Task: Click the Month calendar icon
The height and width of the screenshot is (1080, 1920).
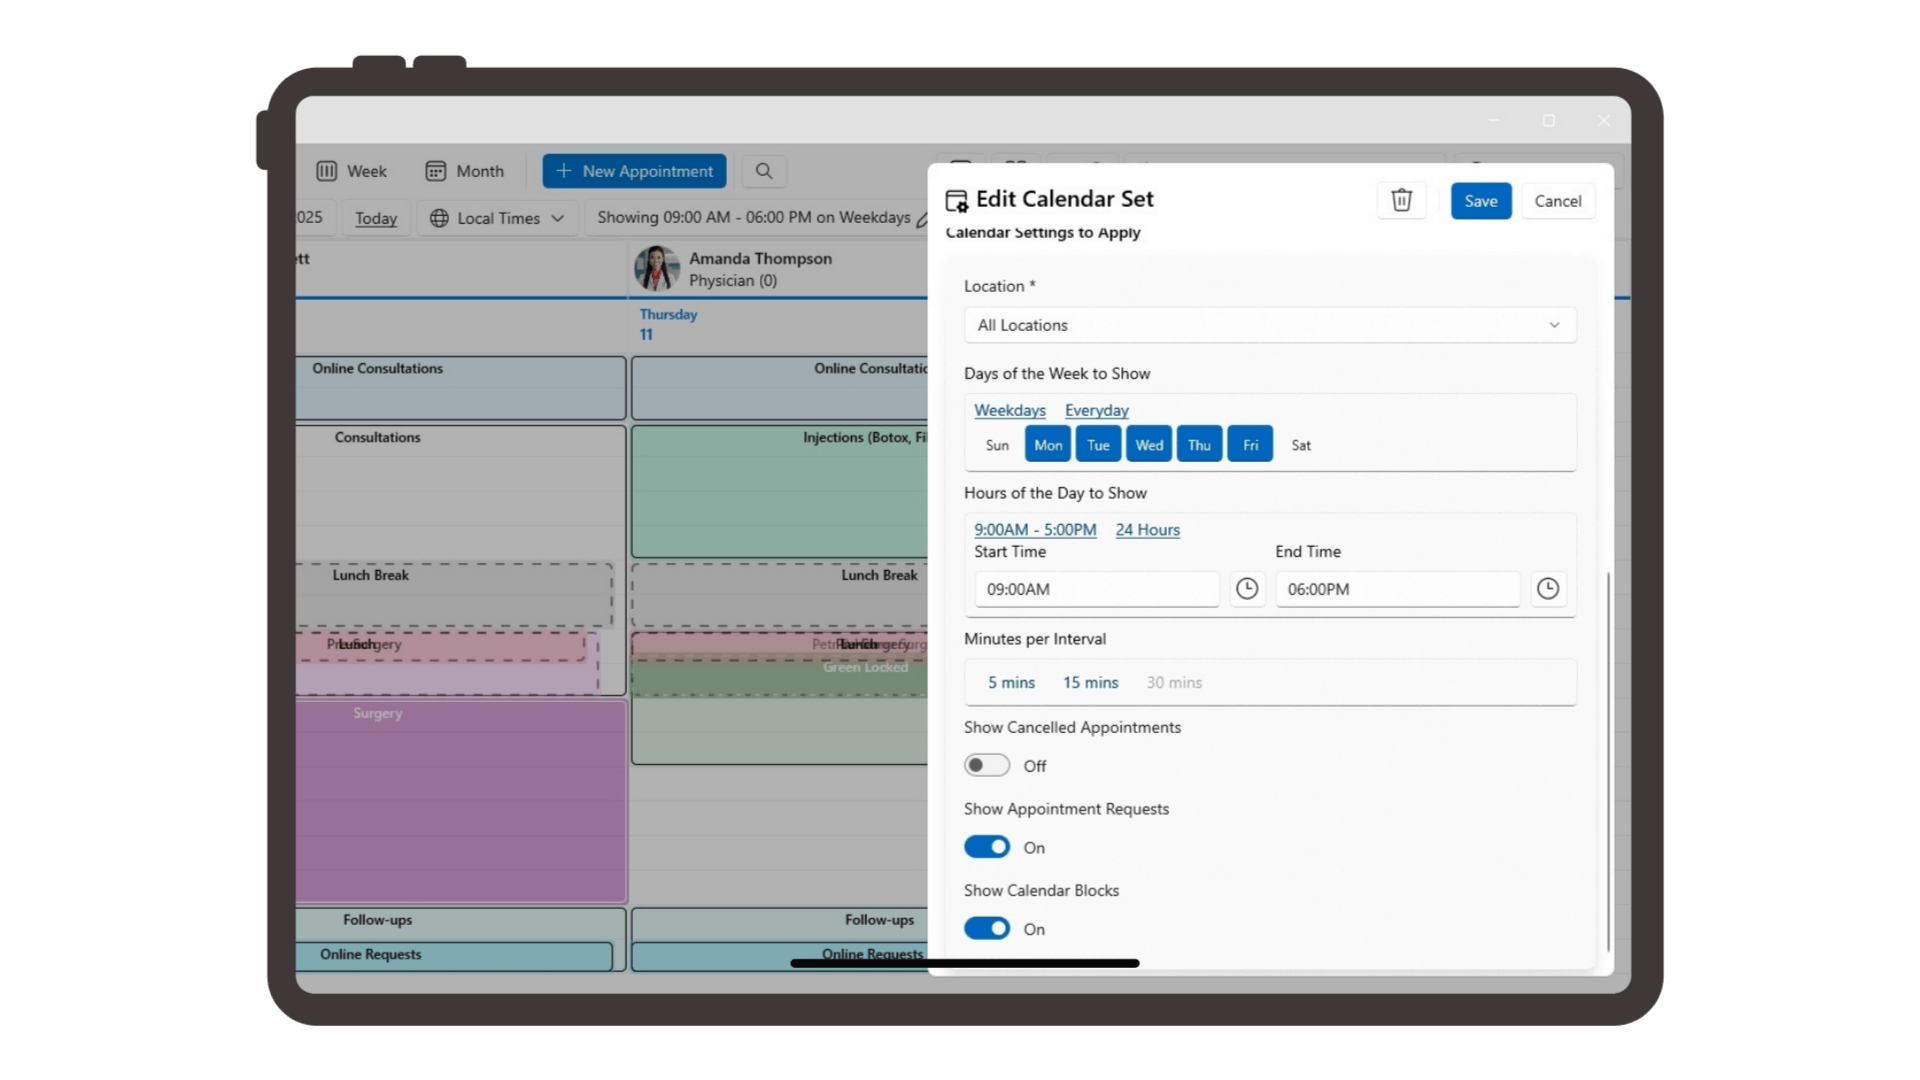Action: click(x=435, y=171)
